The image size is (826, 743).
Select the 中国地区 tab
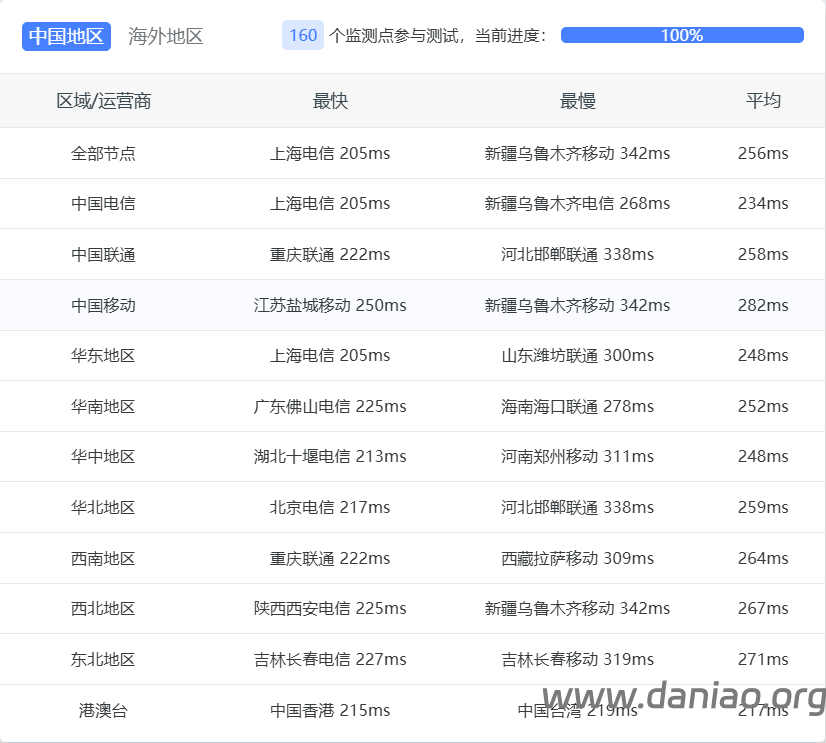pyautogui.click(x=66, y=36)
